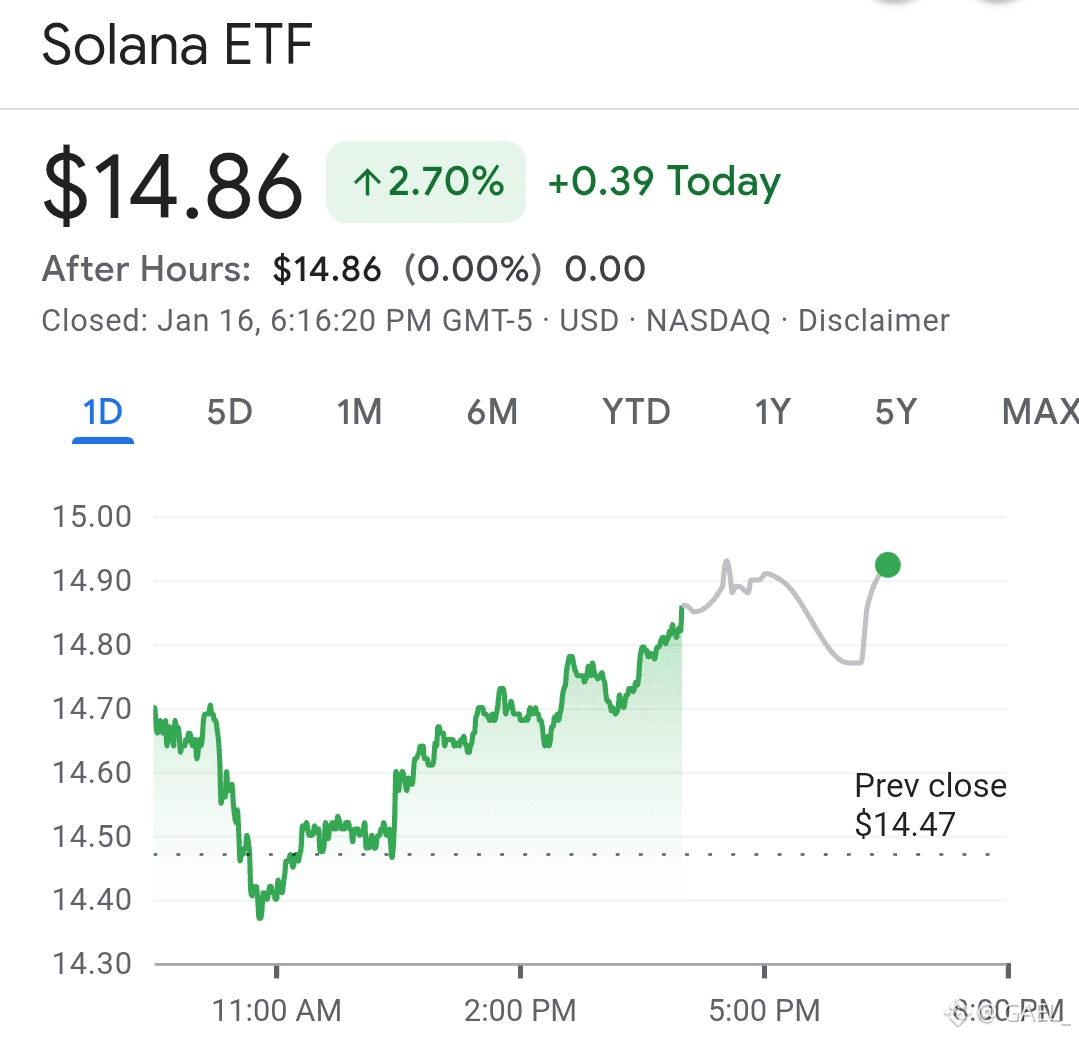
Task: Select the 1D chart range tab
Action: [x=103, y=411]
